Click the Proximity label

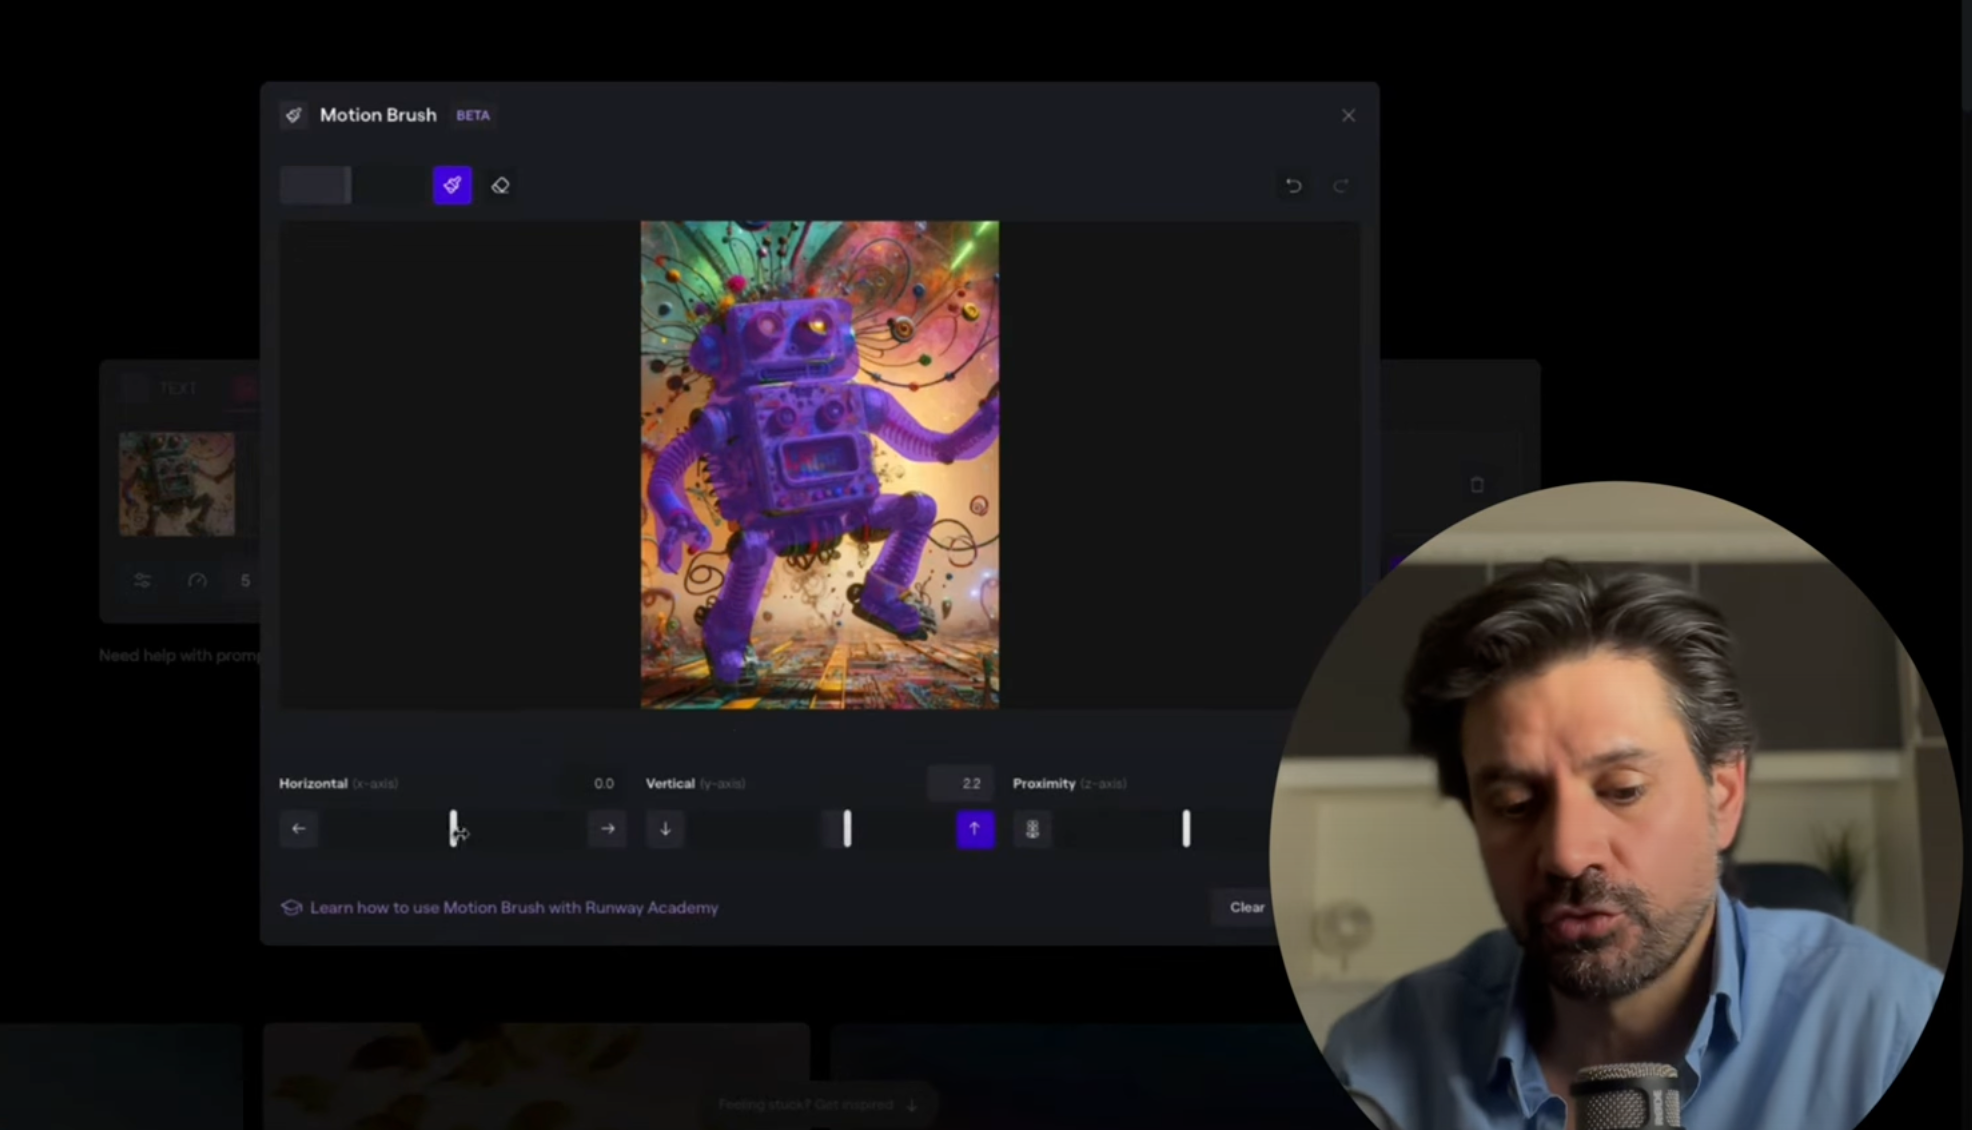(1043, 783)
